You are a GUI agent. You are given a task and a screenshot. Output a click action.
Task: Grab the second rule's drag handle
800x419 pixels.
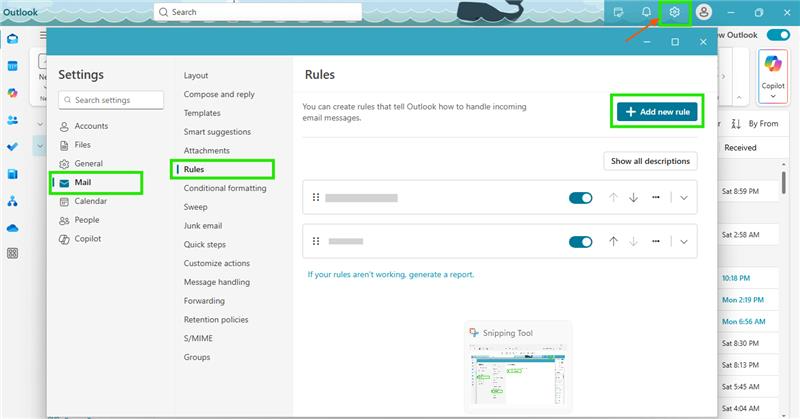pyautogui.click(x=316, y=241)
